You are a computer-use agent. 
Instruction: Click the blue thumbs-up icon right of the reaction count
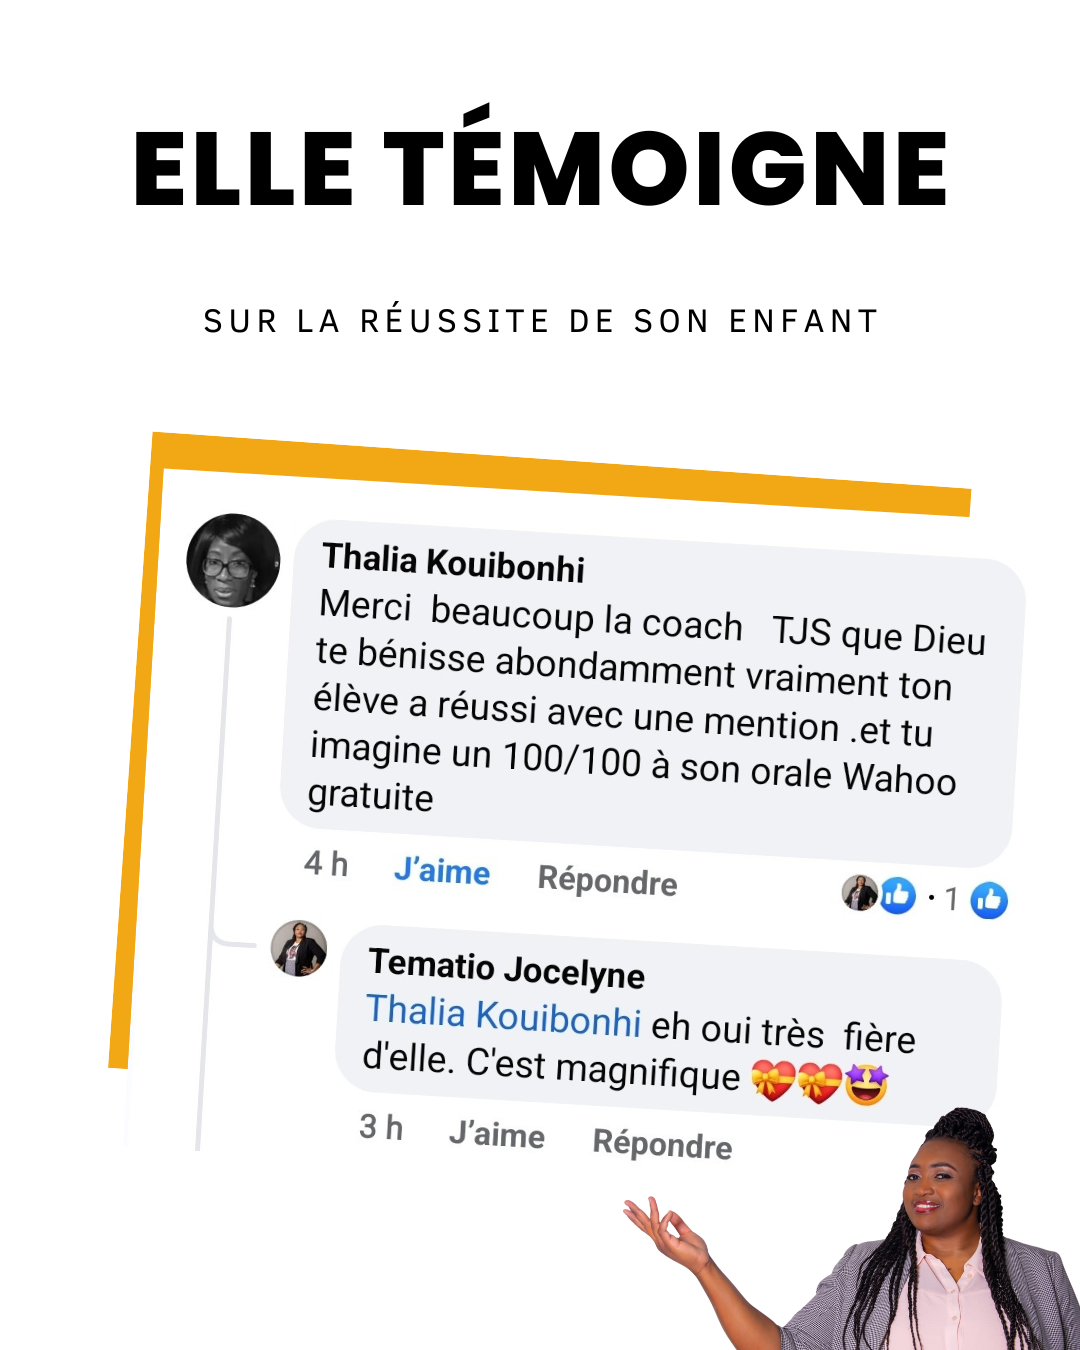[989, 901]
